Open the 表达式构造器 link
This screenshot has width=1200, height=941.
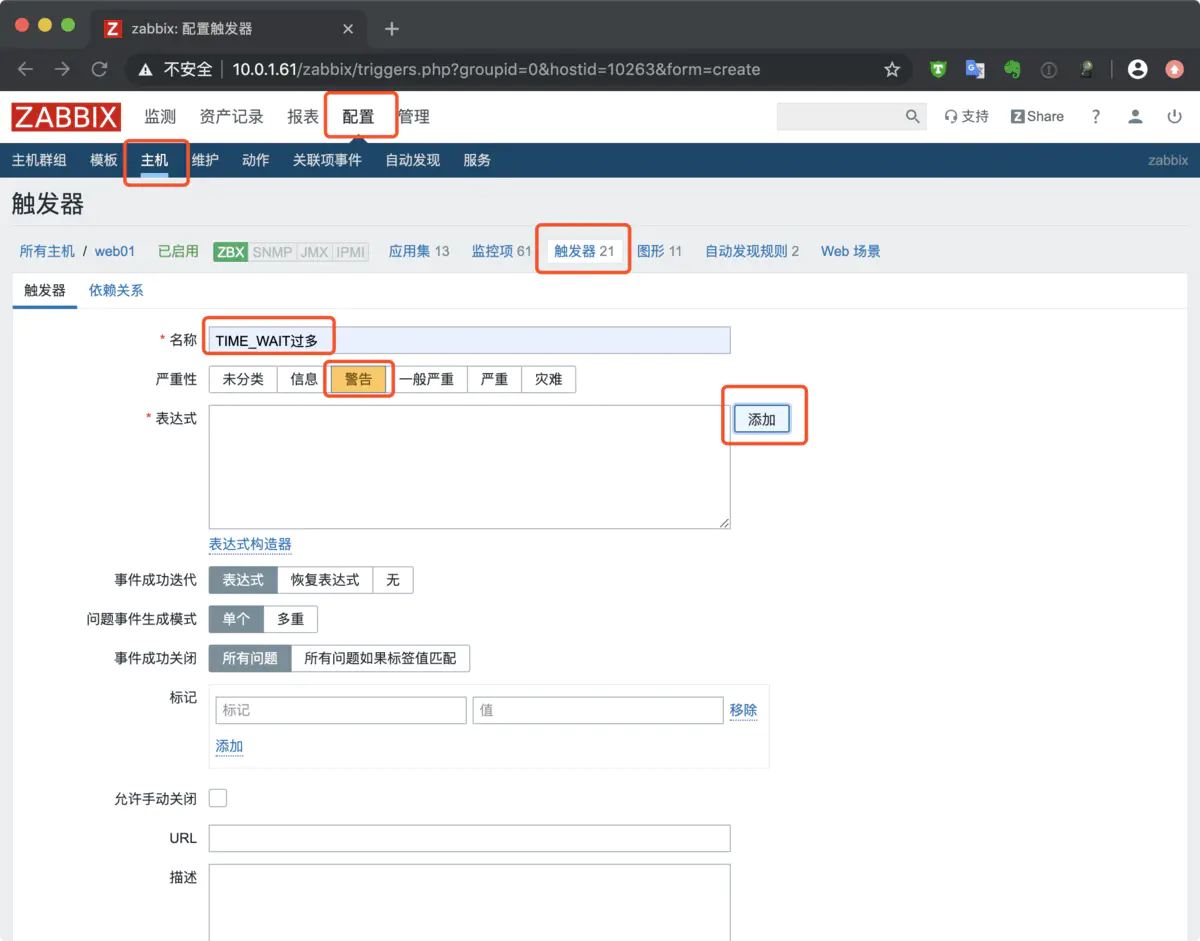coord(250,544)
